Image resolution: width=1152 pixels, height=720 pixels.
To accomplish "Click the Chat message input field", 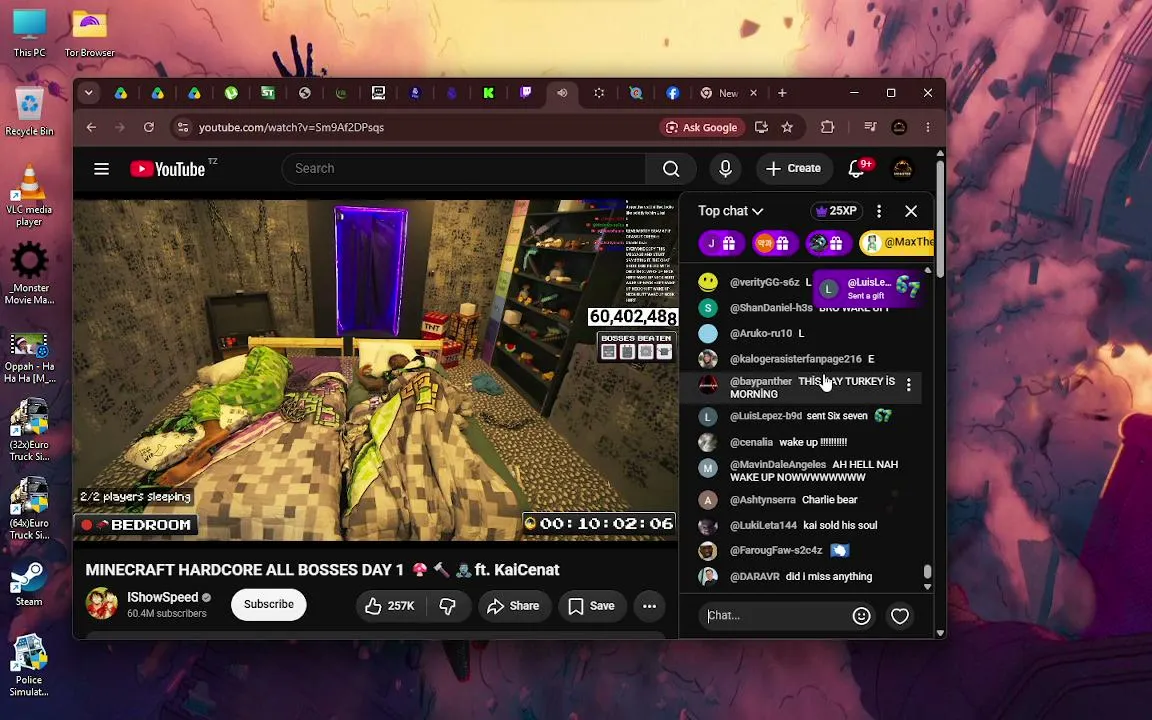I will click(x=775, y=616).
